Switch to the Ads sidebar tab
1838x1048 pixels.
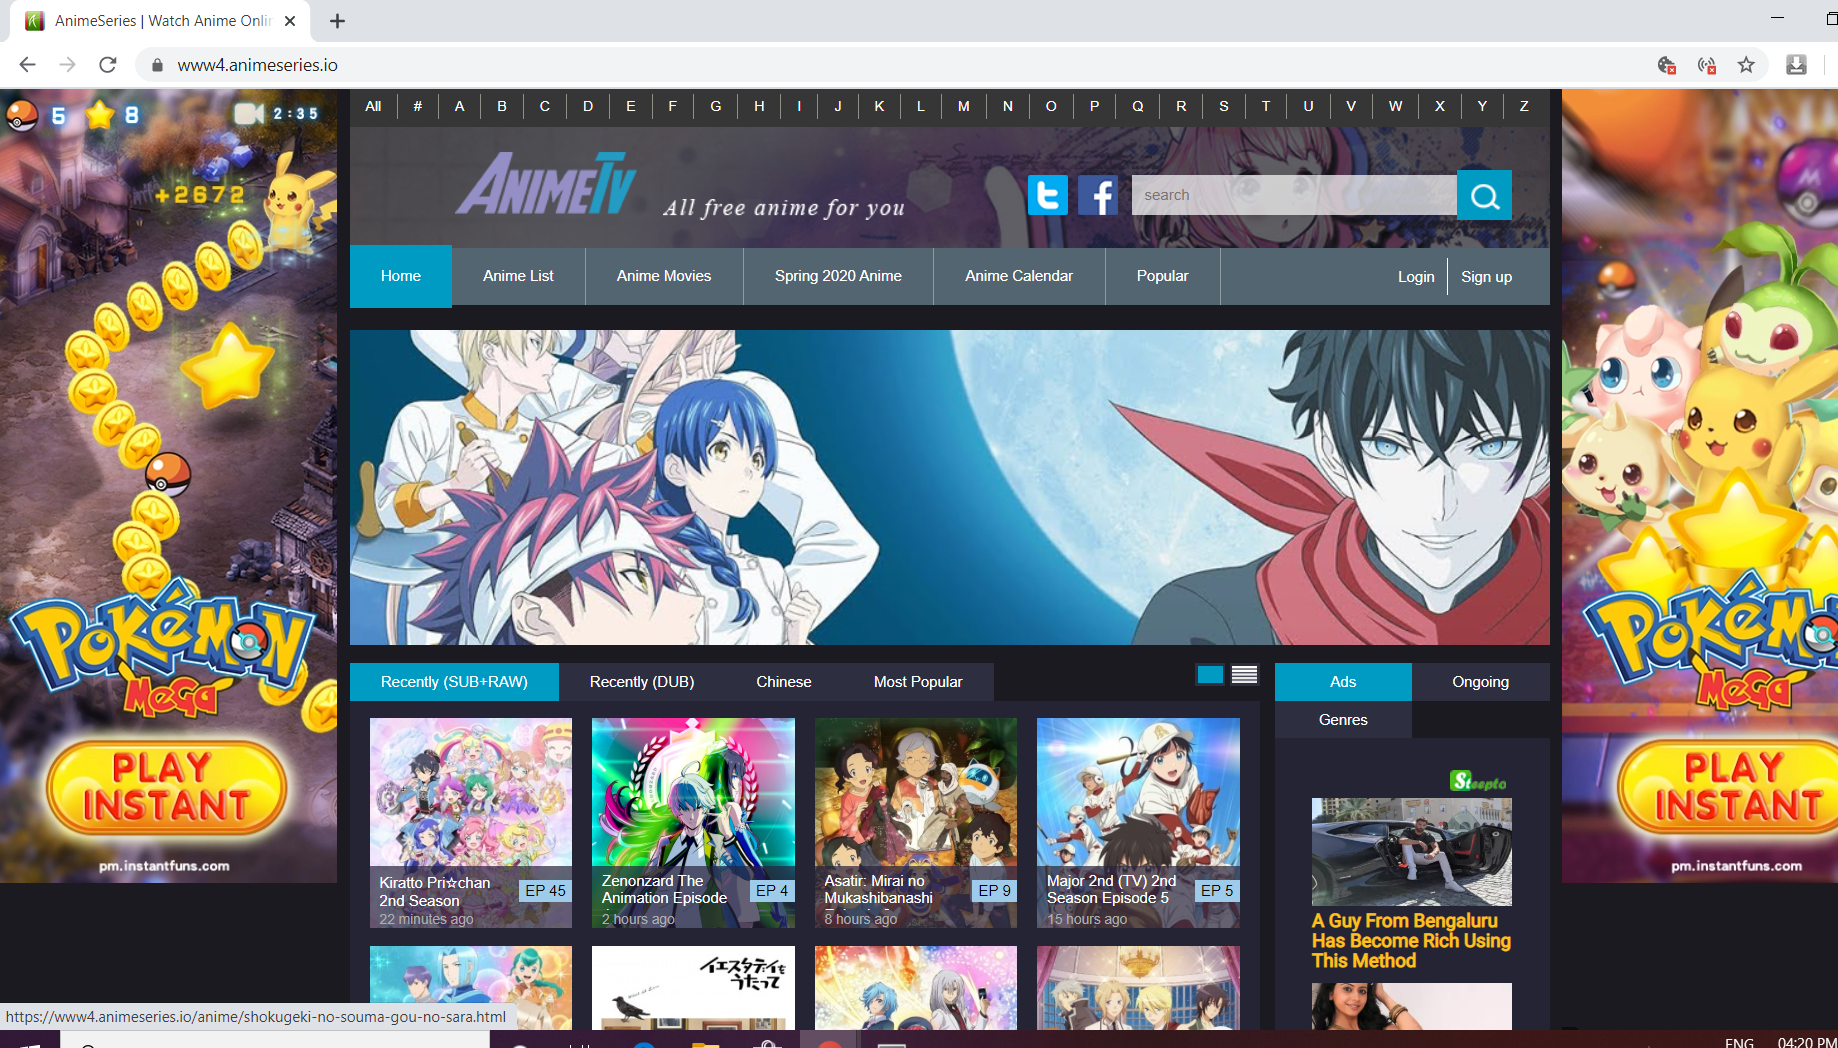1343,682
